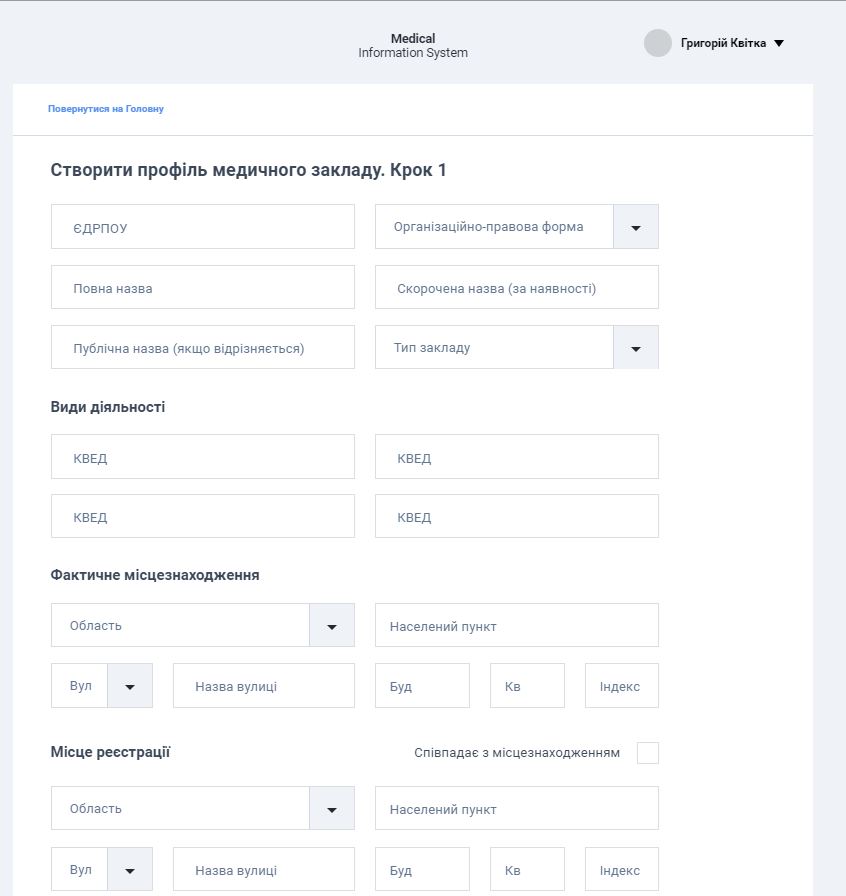Viewport: 846px width, 896px height.
Task: Click Населений пункт field in Фактичне місцезнаходження
Action: 517,625
